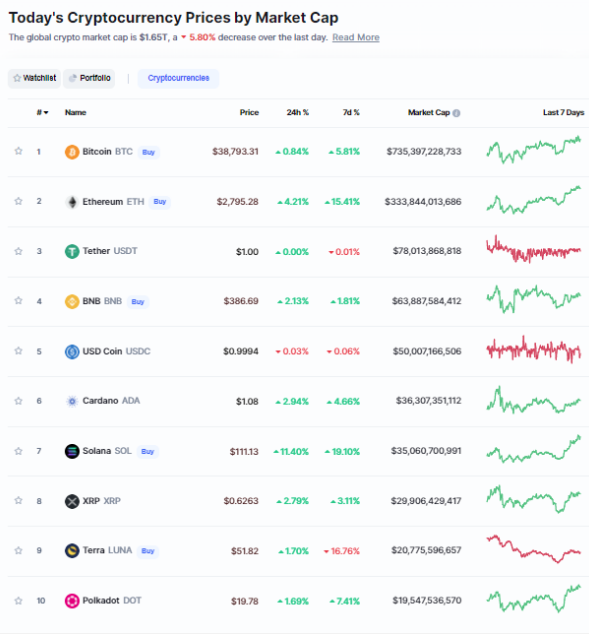Click the XRP coin logo

point(72,501)
